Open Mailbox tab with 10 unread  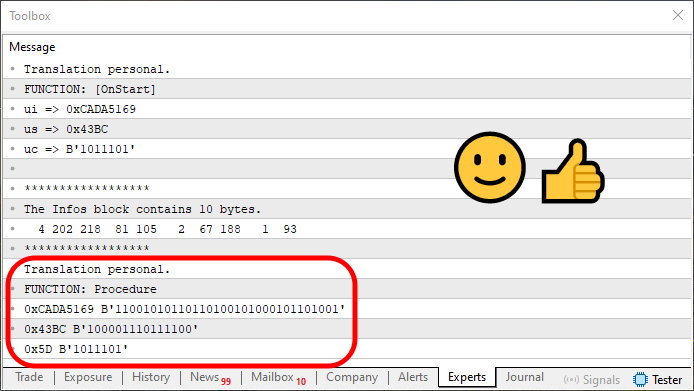[278, 378]
